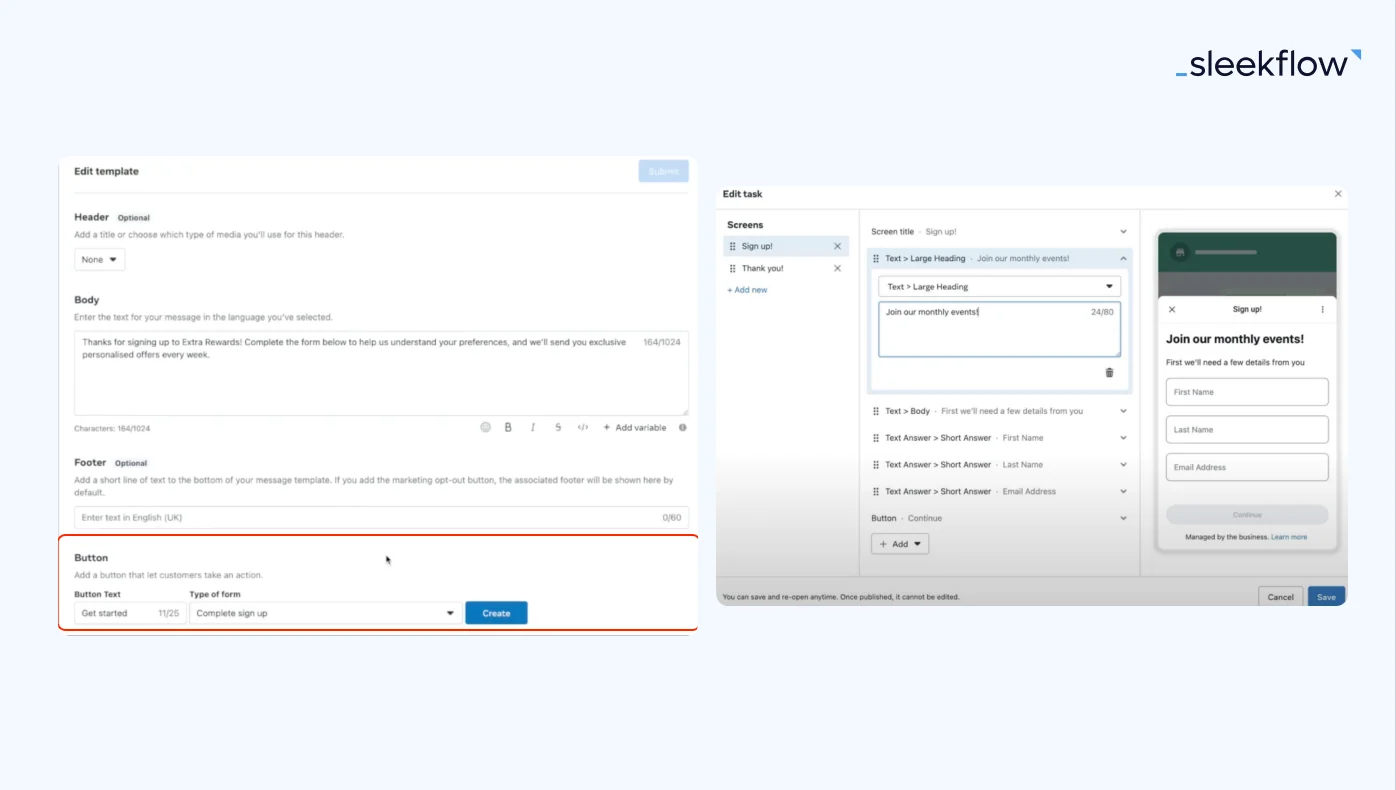
Task: Open the Learn more link in preview
Action: coord(1289,537)
